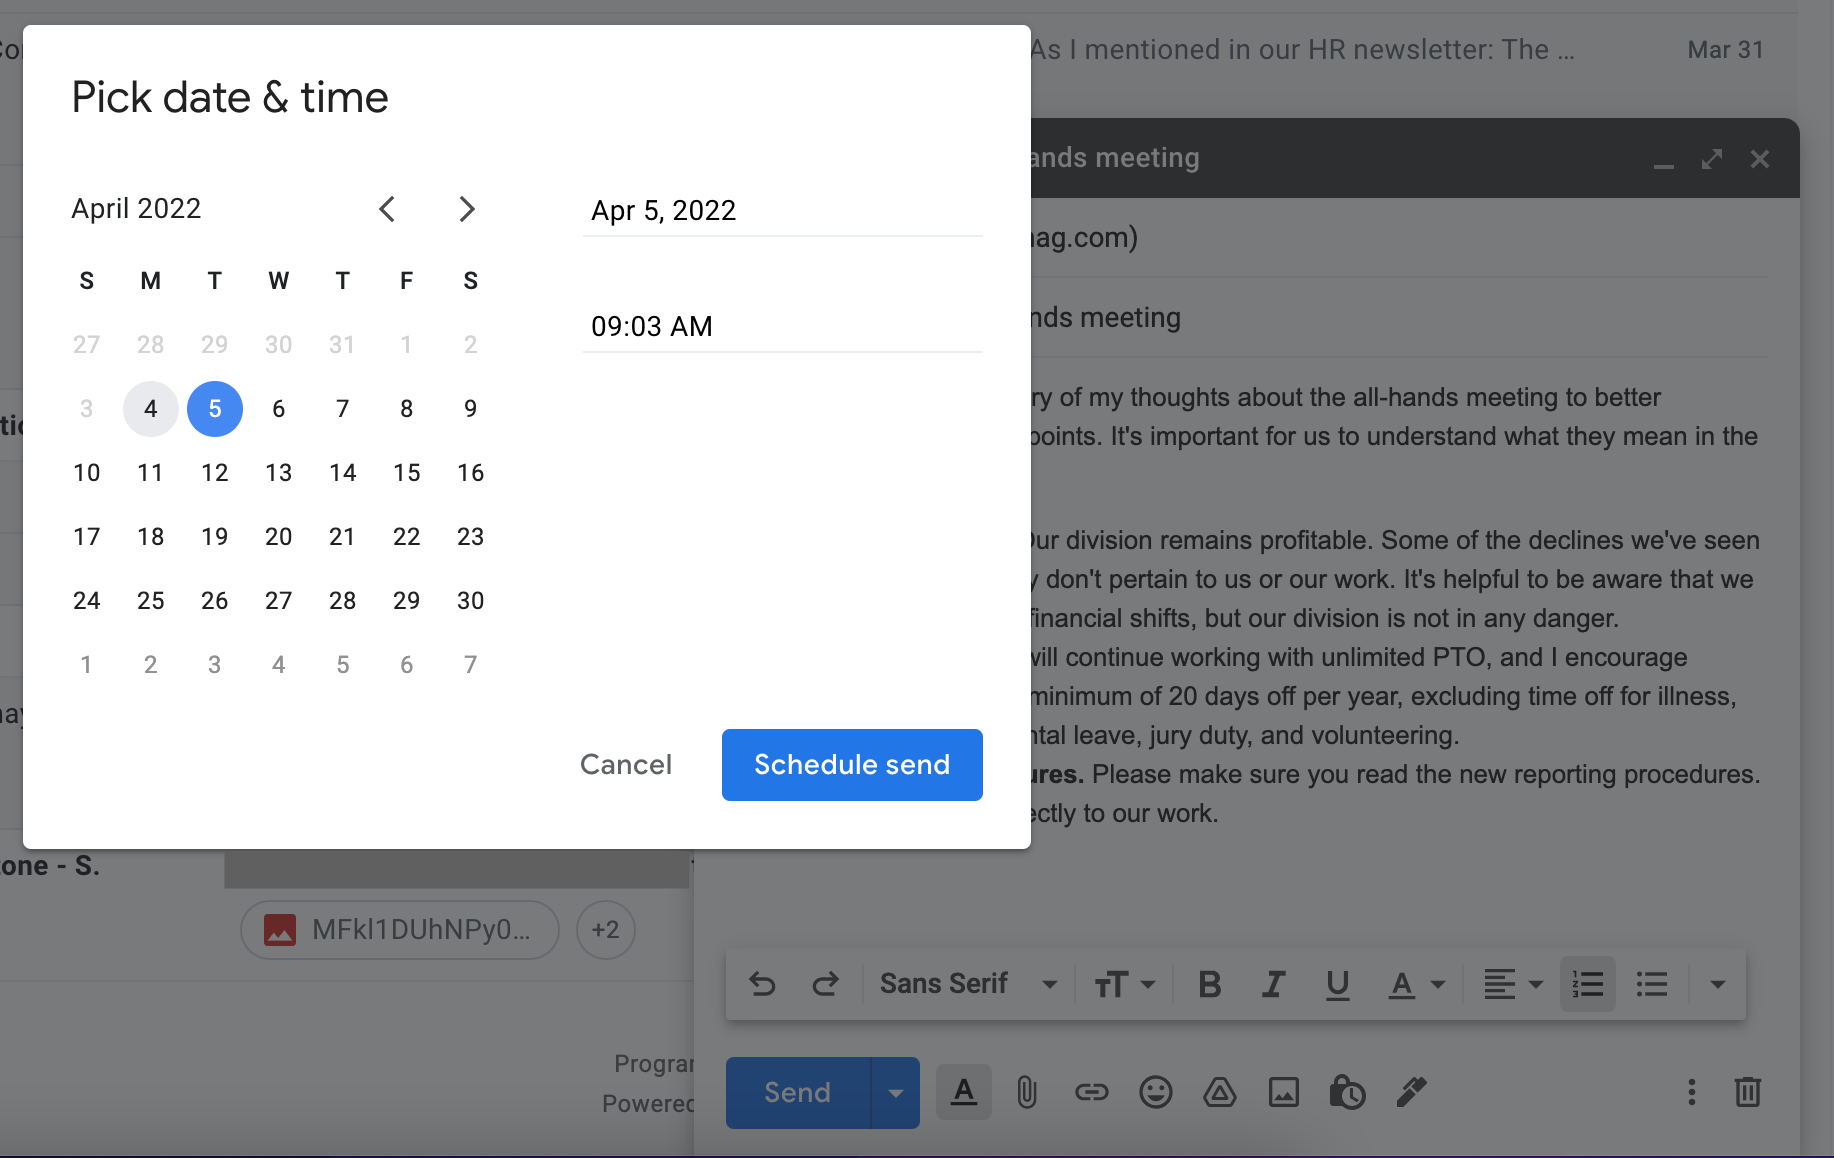
Task: Open the Sans Serif font dropdown
Action: (x=966, y=984)
